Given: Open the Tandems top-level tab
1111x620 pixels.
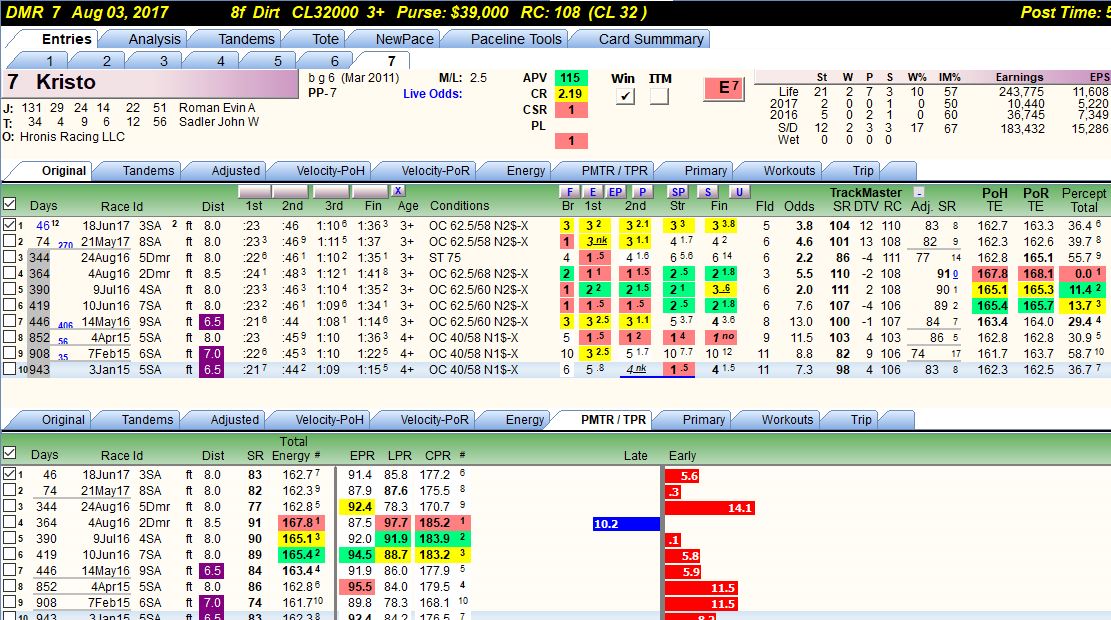Looking at the screenshot, I should pyautogui.click(x=246, y=39).
